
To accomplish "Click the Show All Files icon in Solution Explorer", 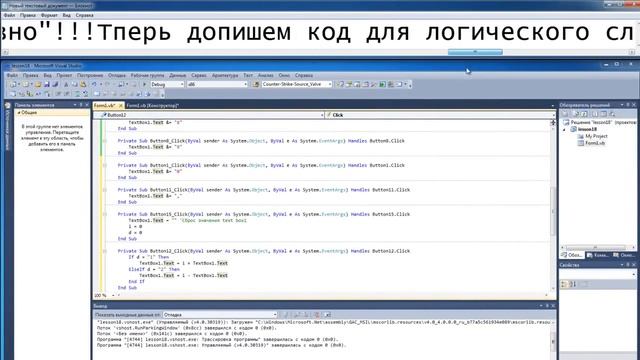I will [x=575, y=114].
